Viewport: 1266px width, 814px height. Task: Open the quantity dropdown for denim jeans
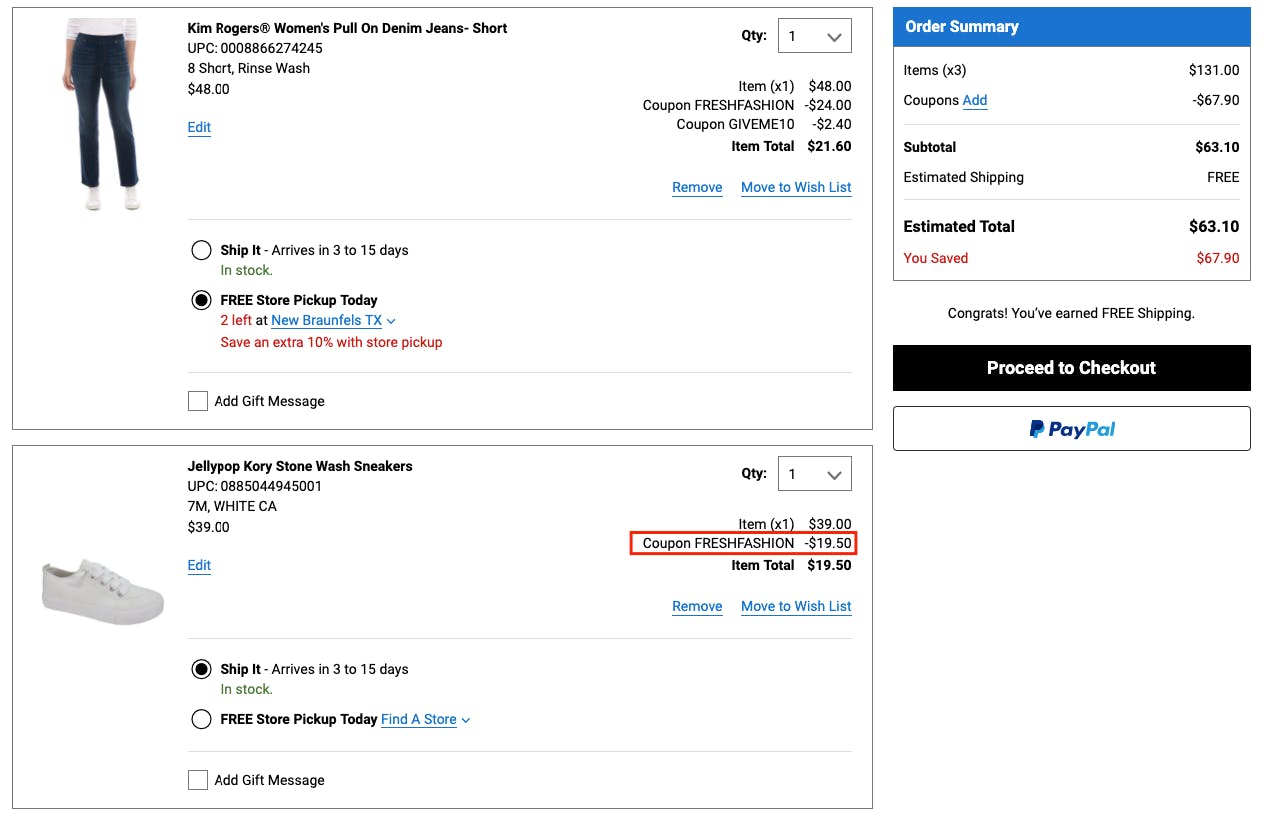814,36
